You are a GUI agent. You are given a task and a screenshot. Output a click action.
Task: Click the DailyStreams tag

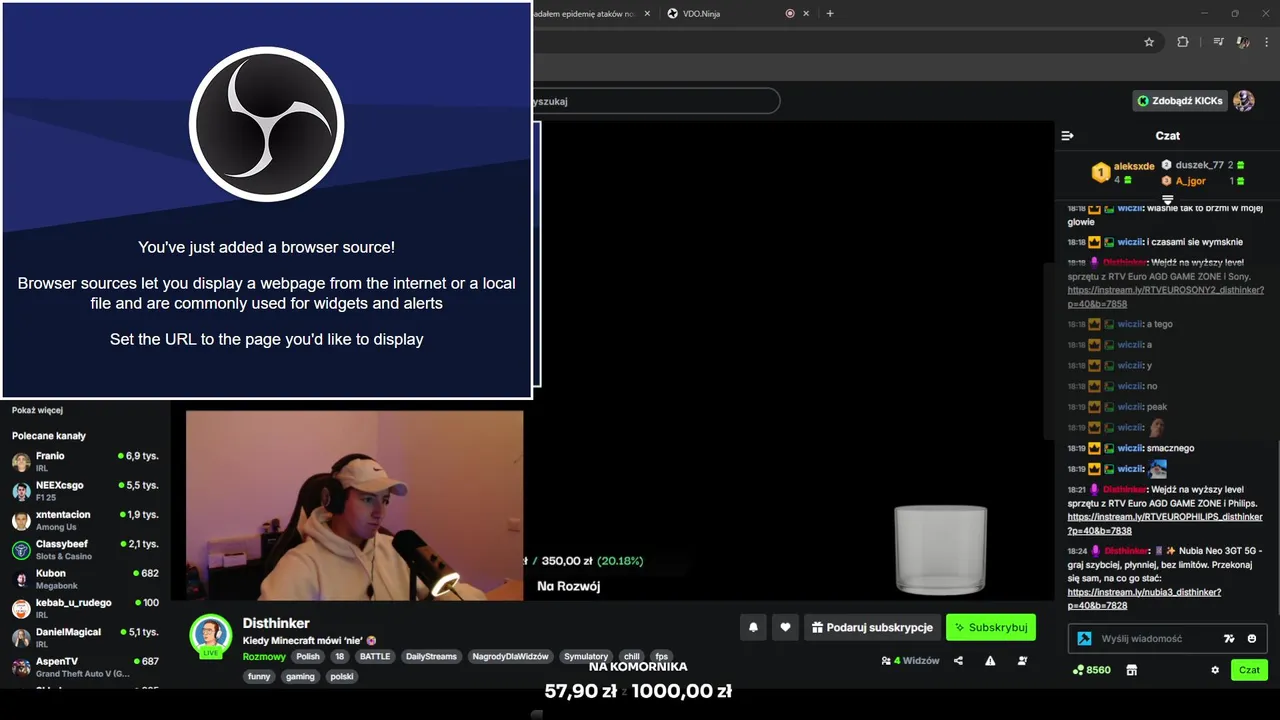431,657
